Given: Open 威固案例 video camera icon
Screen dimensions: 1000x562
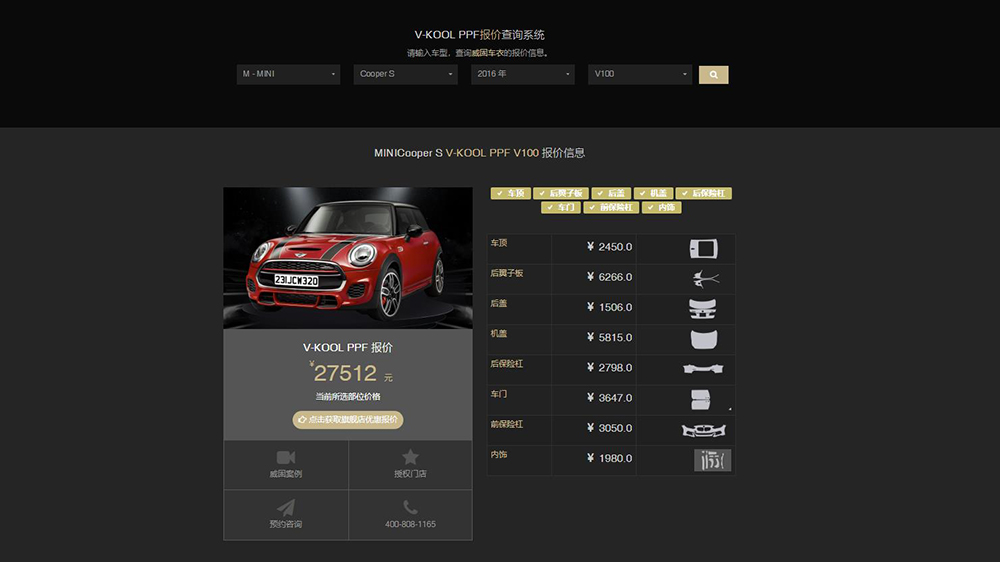Looking at the screenshot, I should point(286,457).
